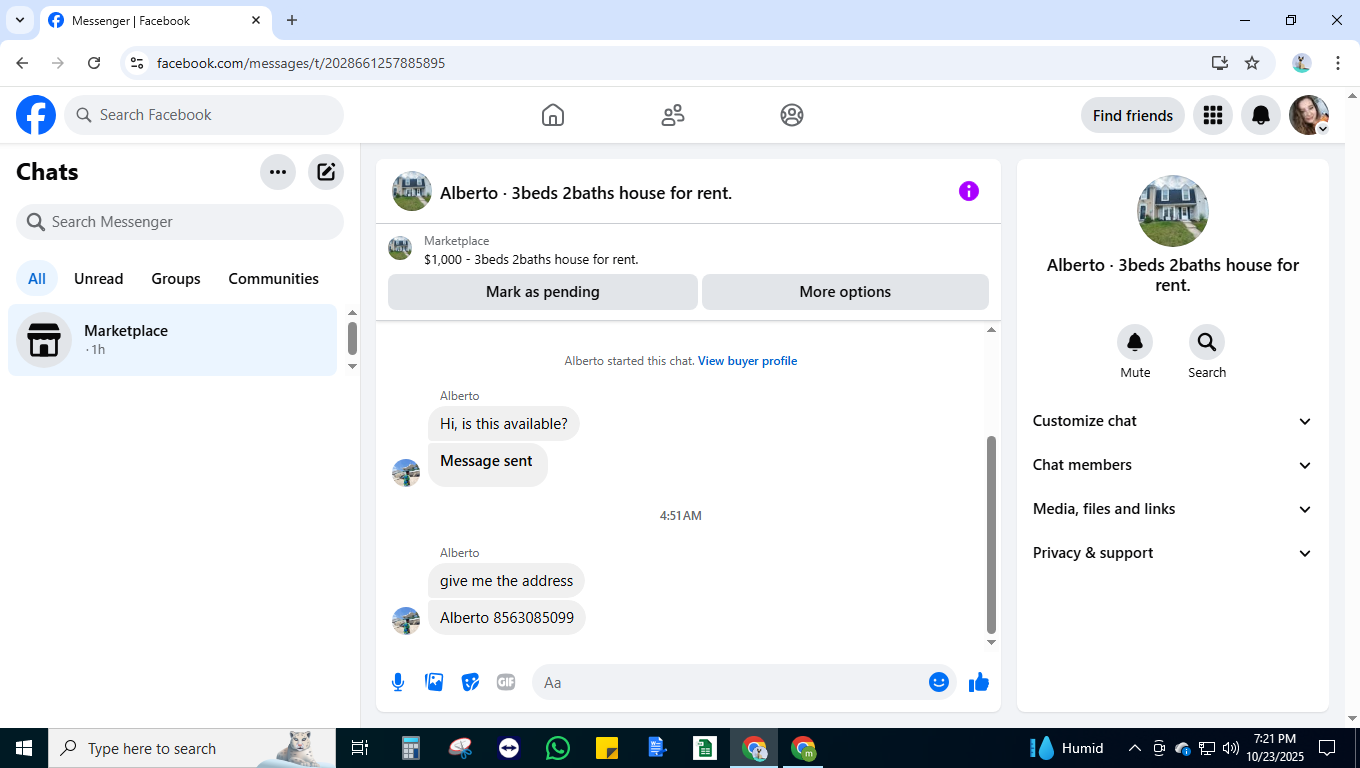Open Facebook home via logo
Screen dimensions: 1360x768
click(x=36, y=115)
